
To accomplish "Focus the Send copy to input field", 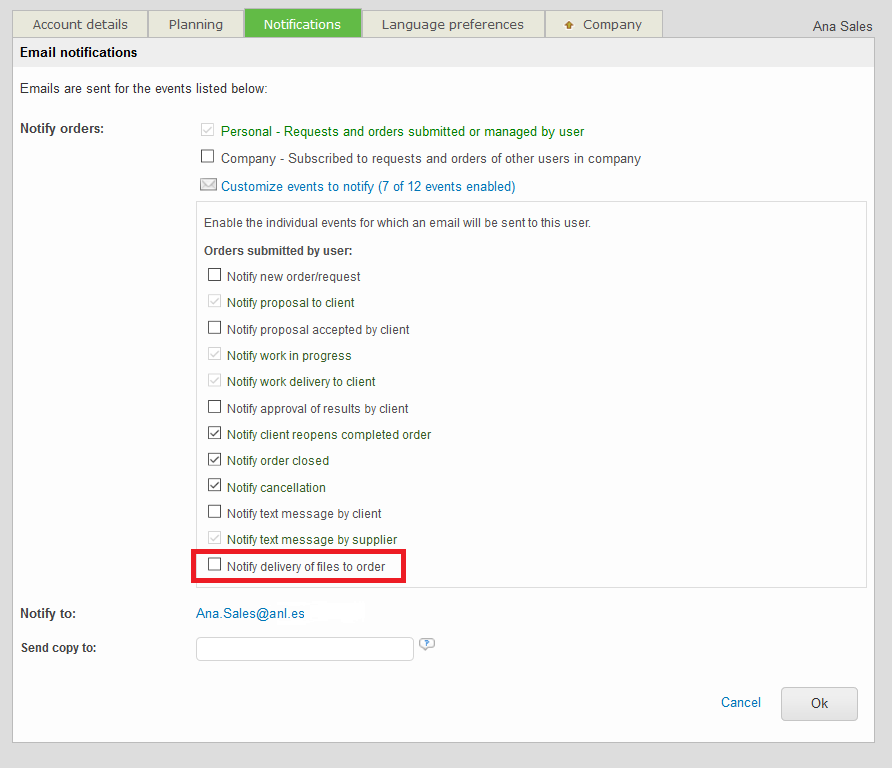I will [304, 649].
